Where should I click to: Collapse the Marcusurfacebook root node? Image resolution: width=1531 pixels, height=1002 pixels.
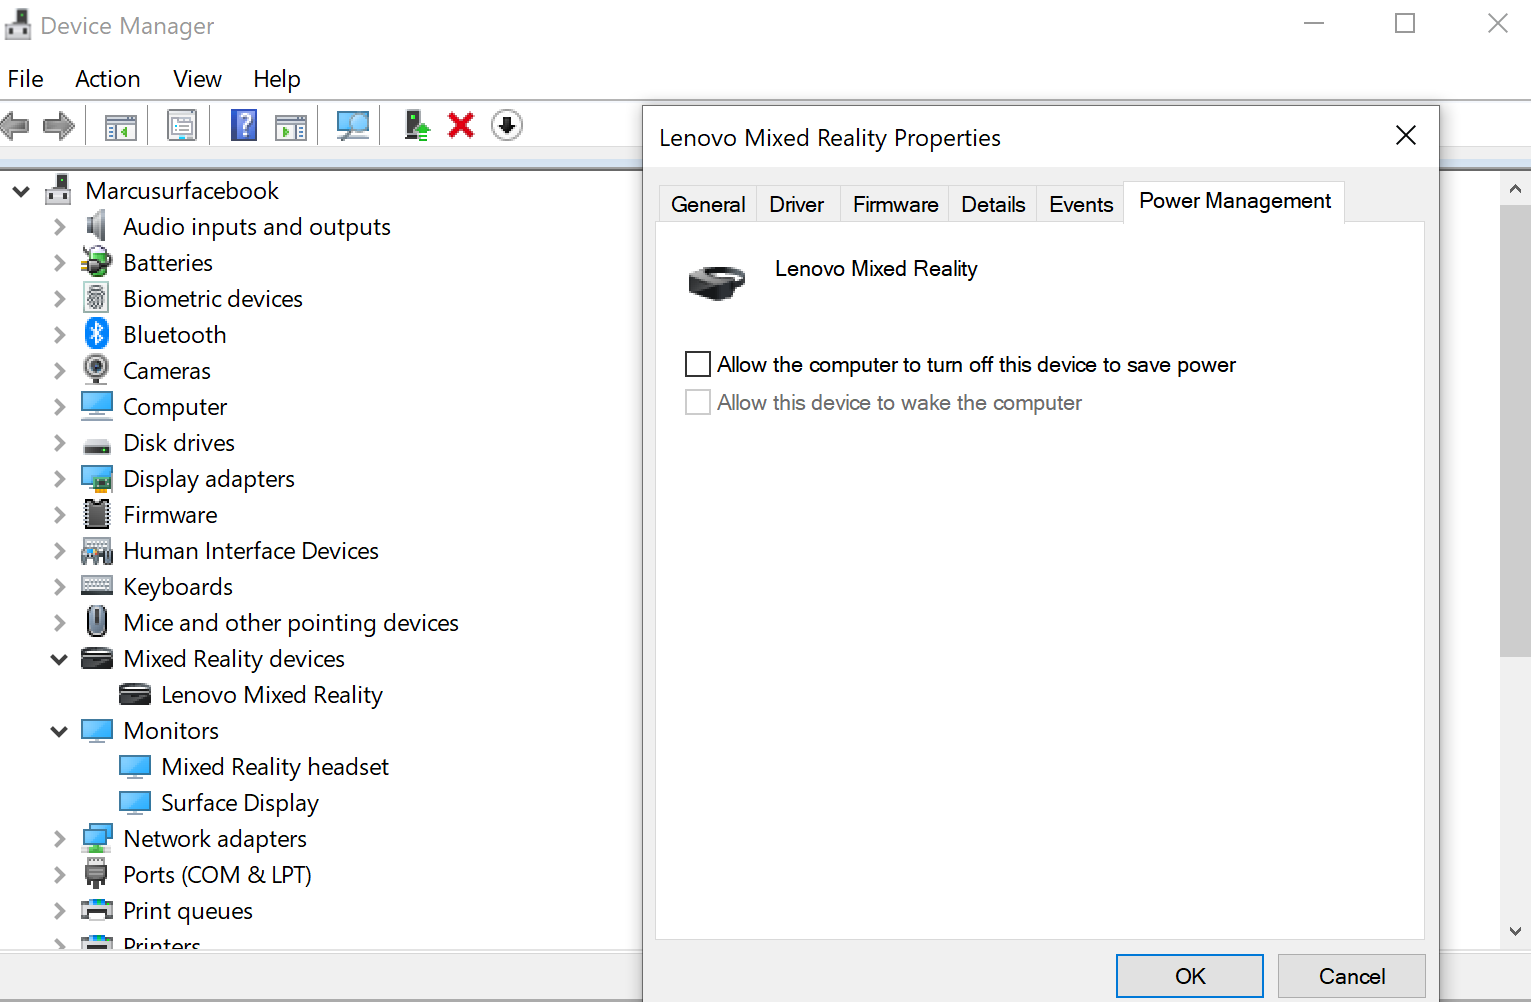pyautogui.click(x=21, y=191)
